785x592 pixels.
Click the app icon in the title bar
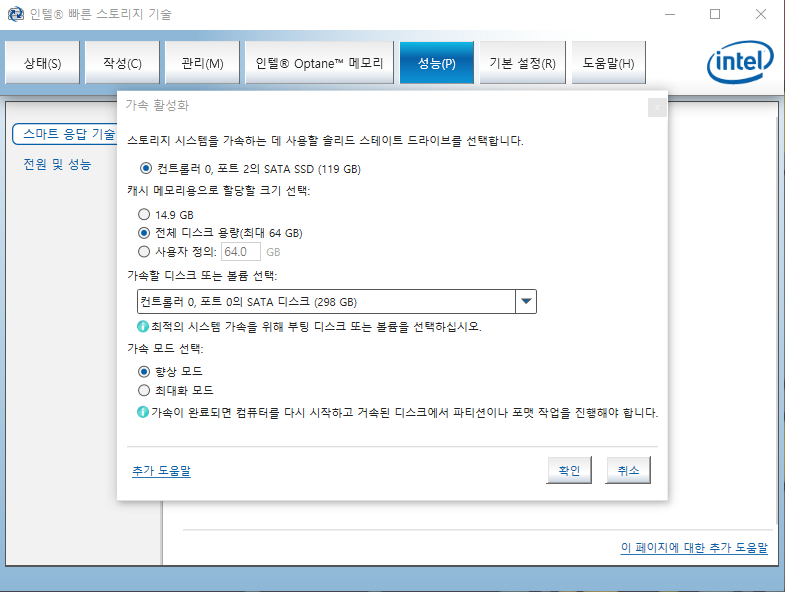pos(16,14)
